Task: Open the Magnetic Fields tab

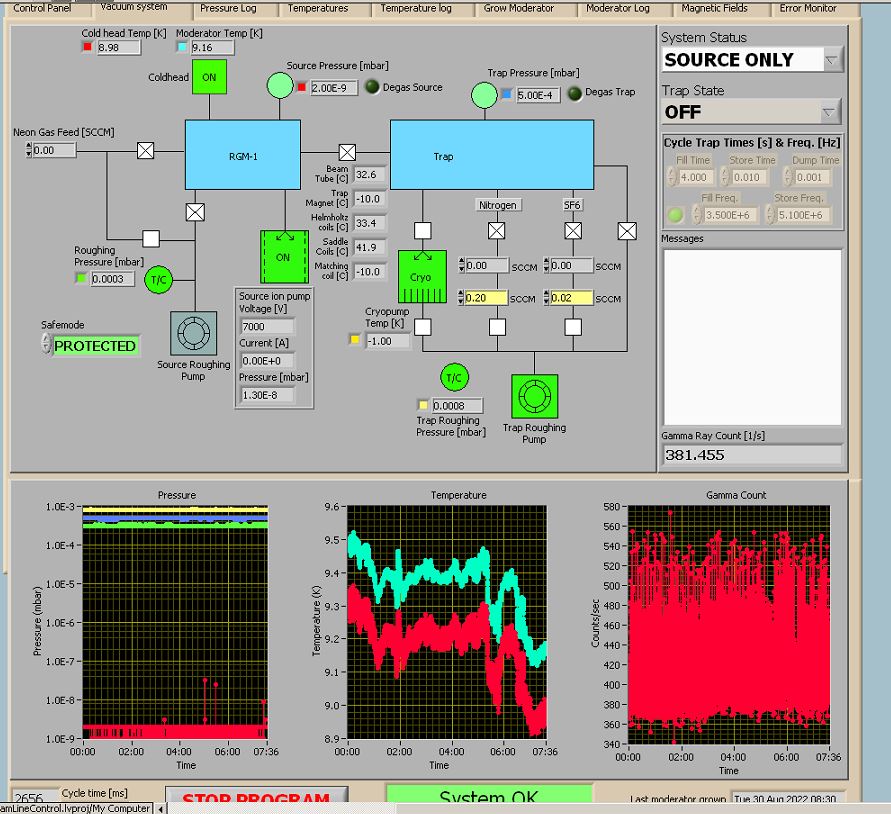Action: tap(715, 8)
